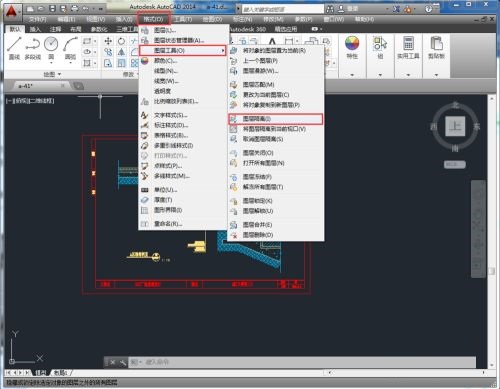The height and width of the screenshot is (389, 500).
Task: Select Layer Freeze (图层冻结) submenu item
Action: [276, 177]
